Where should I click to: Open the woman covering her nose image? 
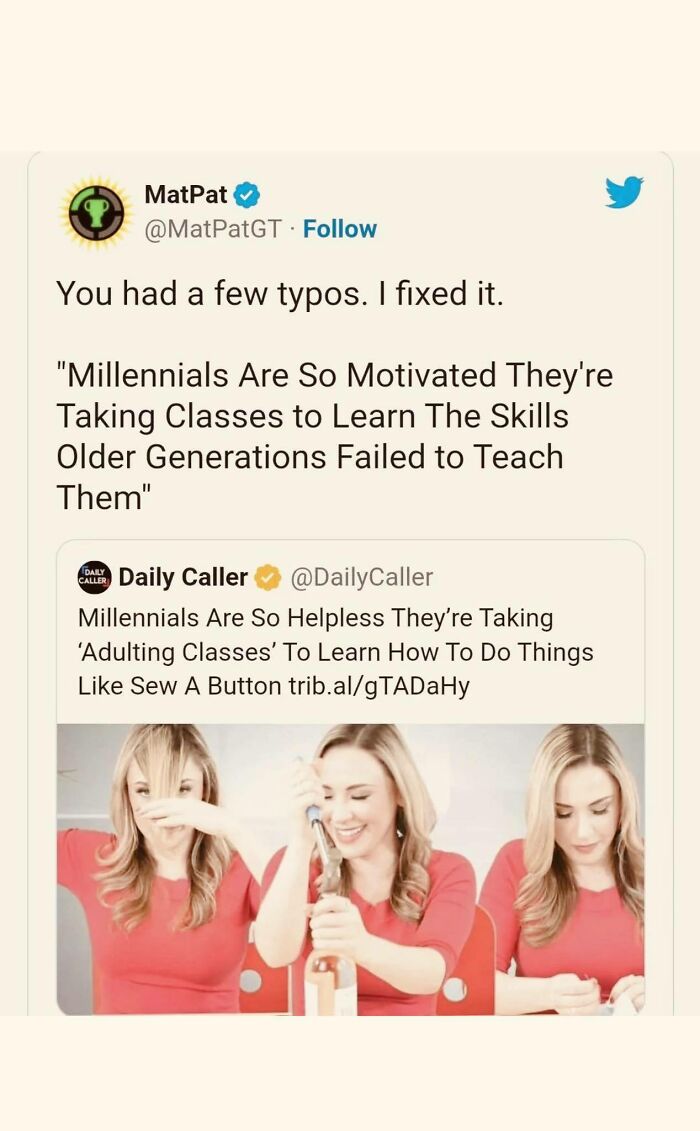155,869
